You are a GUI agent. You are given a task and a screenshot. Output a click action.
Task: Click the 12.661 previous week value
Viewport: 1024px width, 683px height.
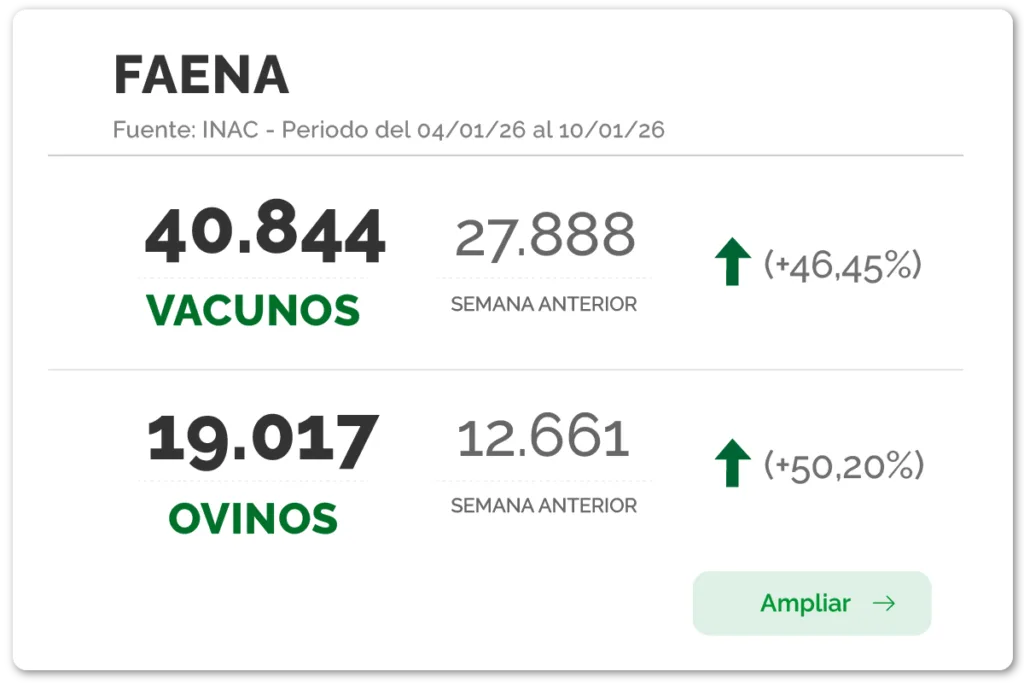pos(543,436)
